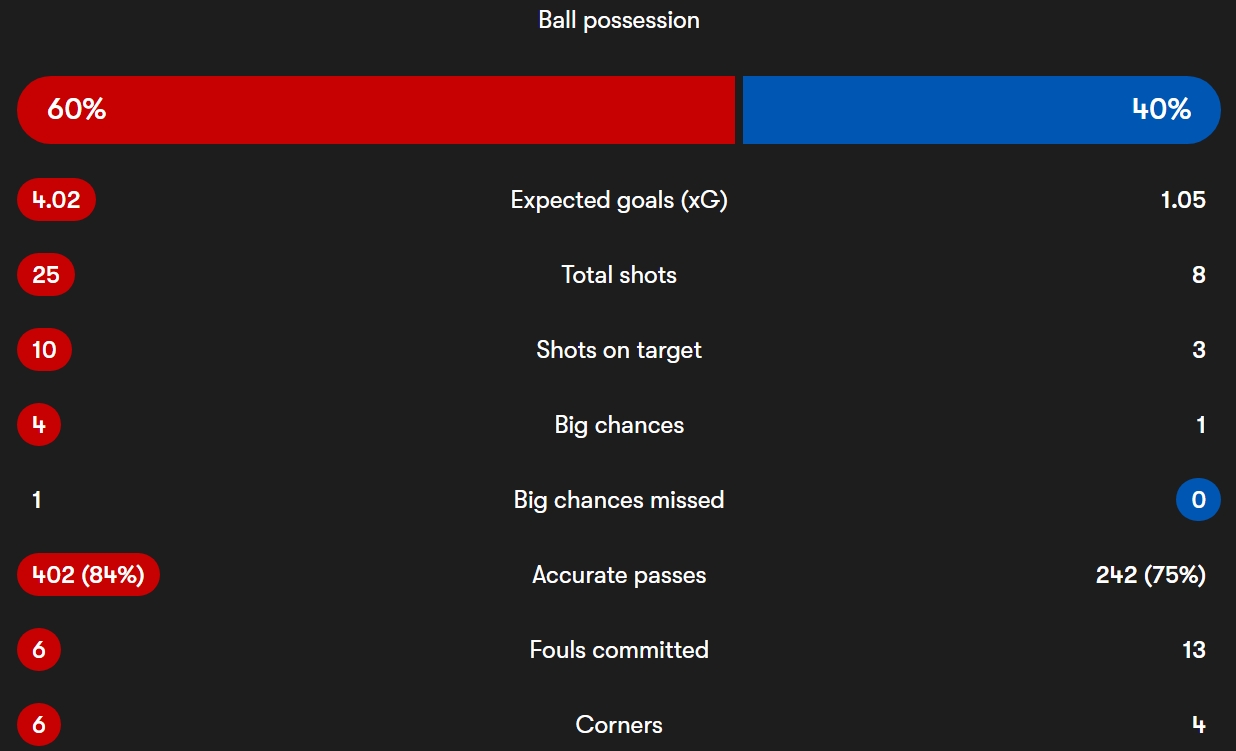Click the Big chances row label
Screen dimensions: 1236x751
(x=619, y=425)
